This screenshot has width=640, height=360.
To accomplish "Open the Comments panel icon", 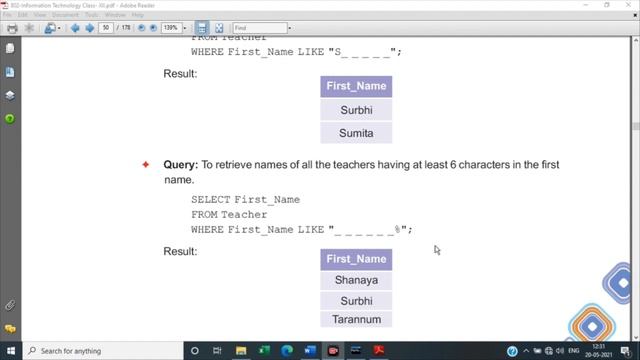I will coord(10,329).
